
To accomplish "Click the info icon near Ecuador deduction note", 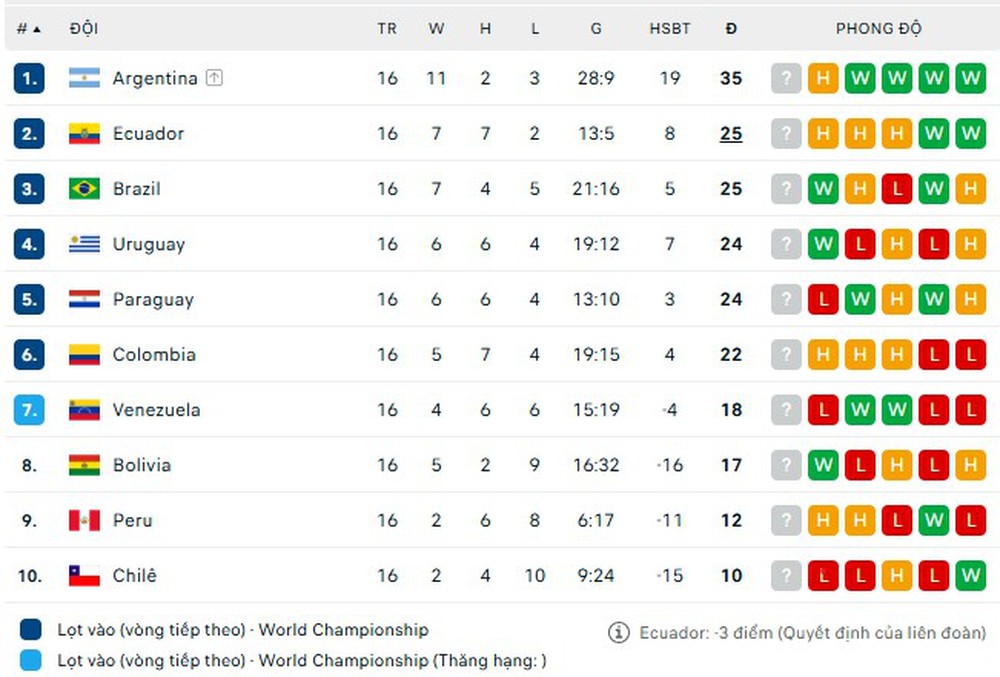I will 620,633.
